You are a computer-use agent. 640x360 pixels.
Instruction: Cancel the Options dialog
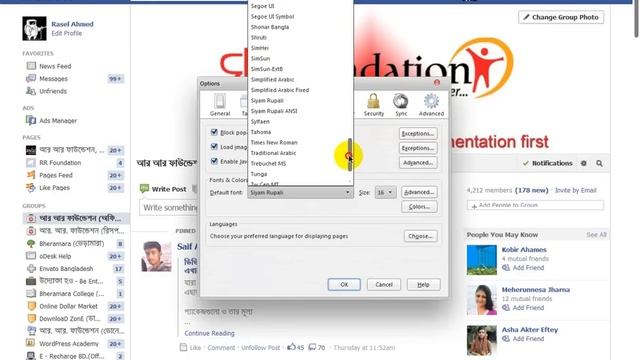[x=384, y=284]
